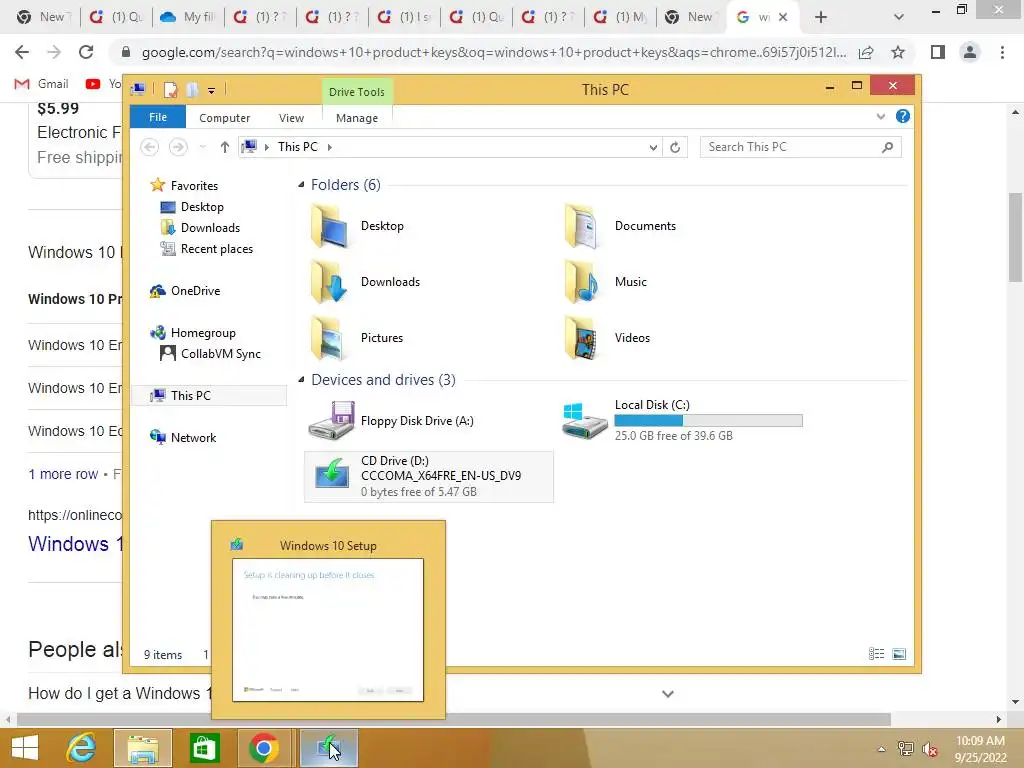
Task: Expand the Google People also ask question
Action: click(x=667, y=694)
